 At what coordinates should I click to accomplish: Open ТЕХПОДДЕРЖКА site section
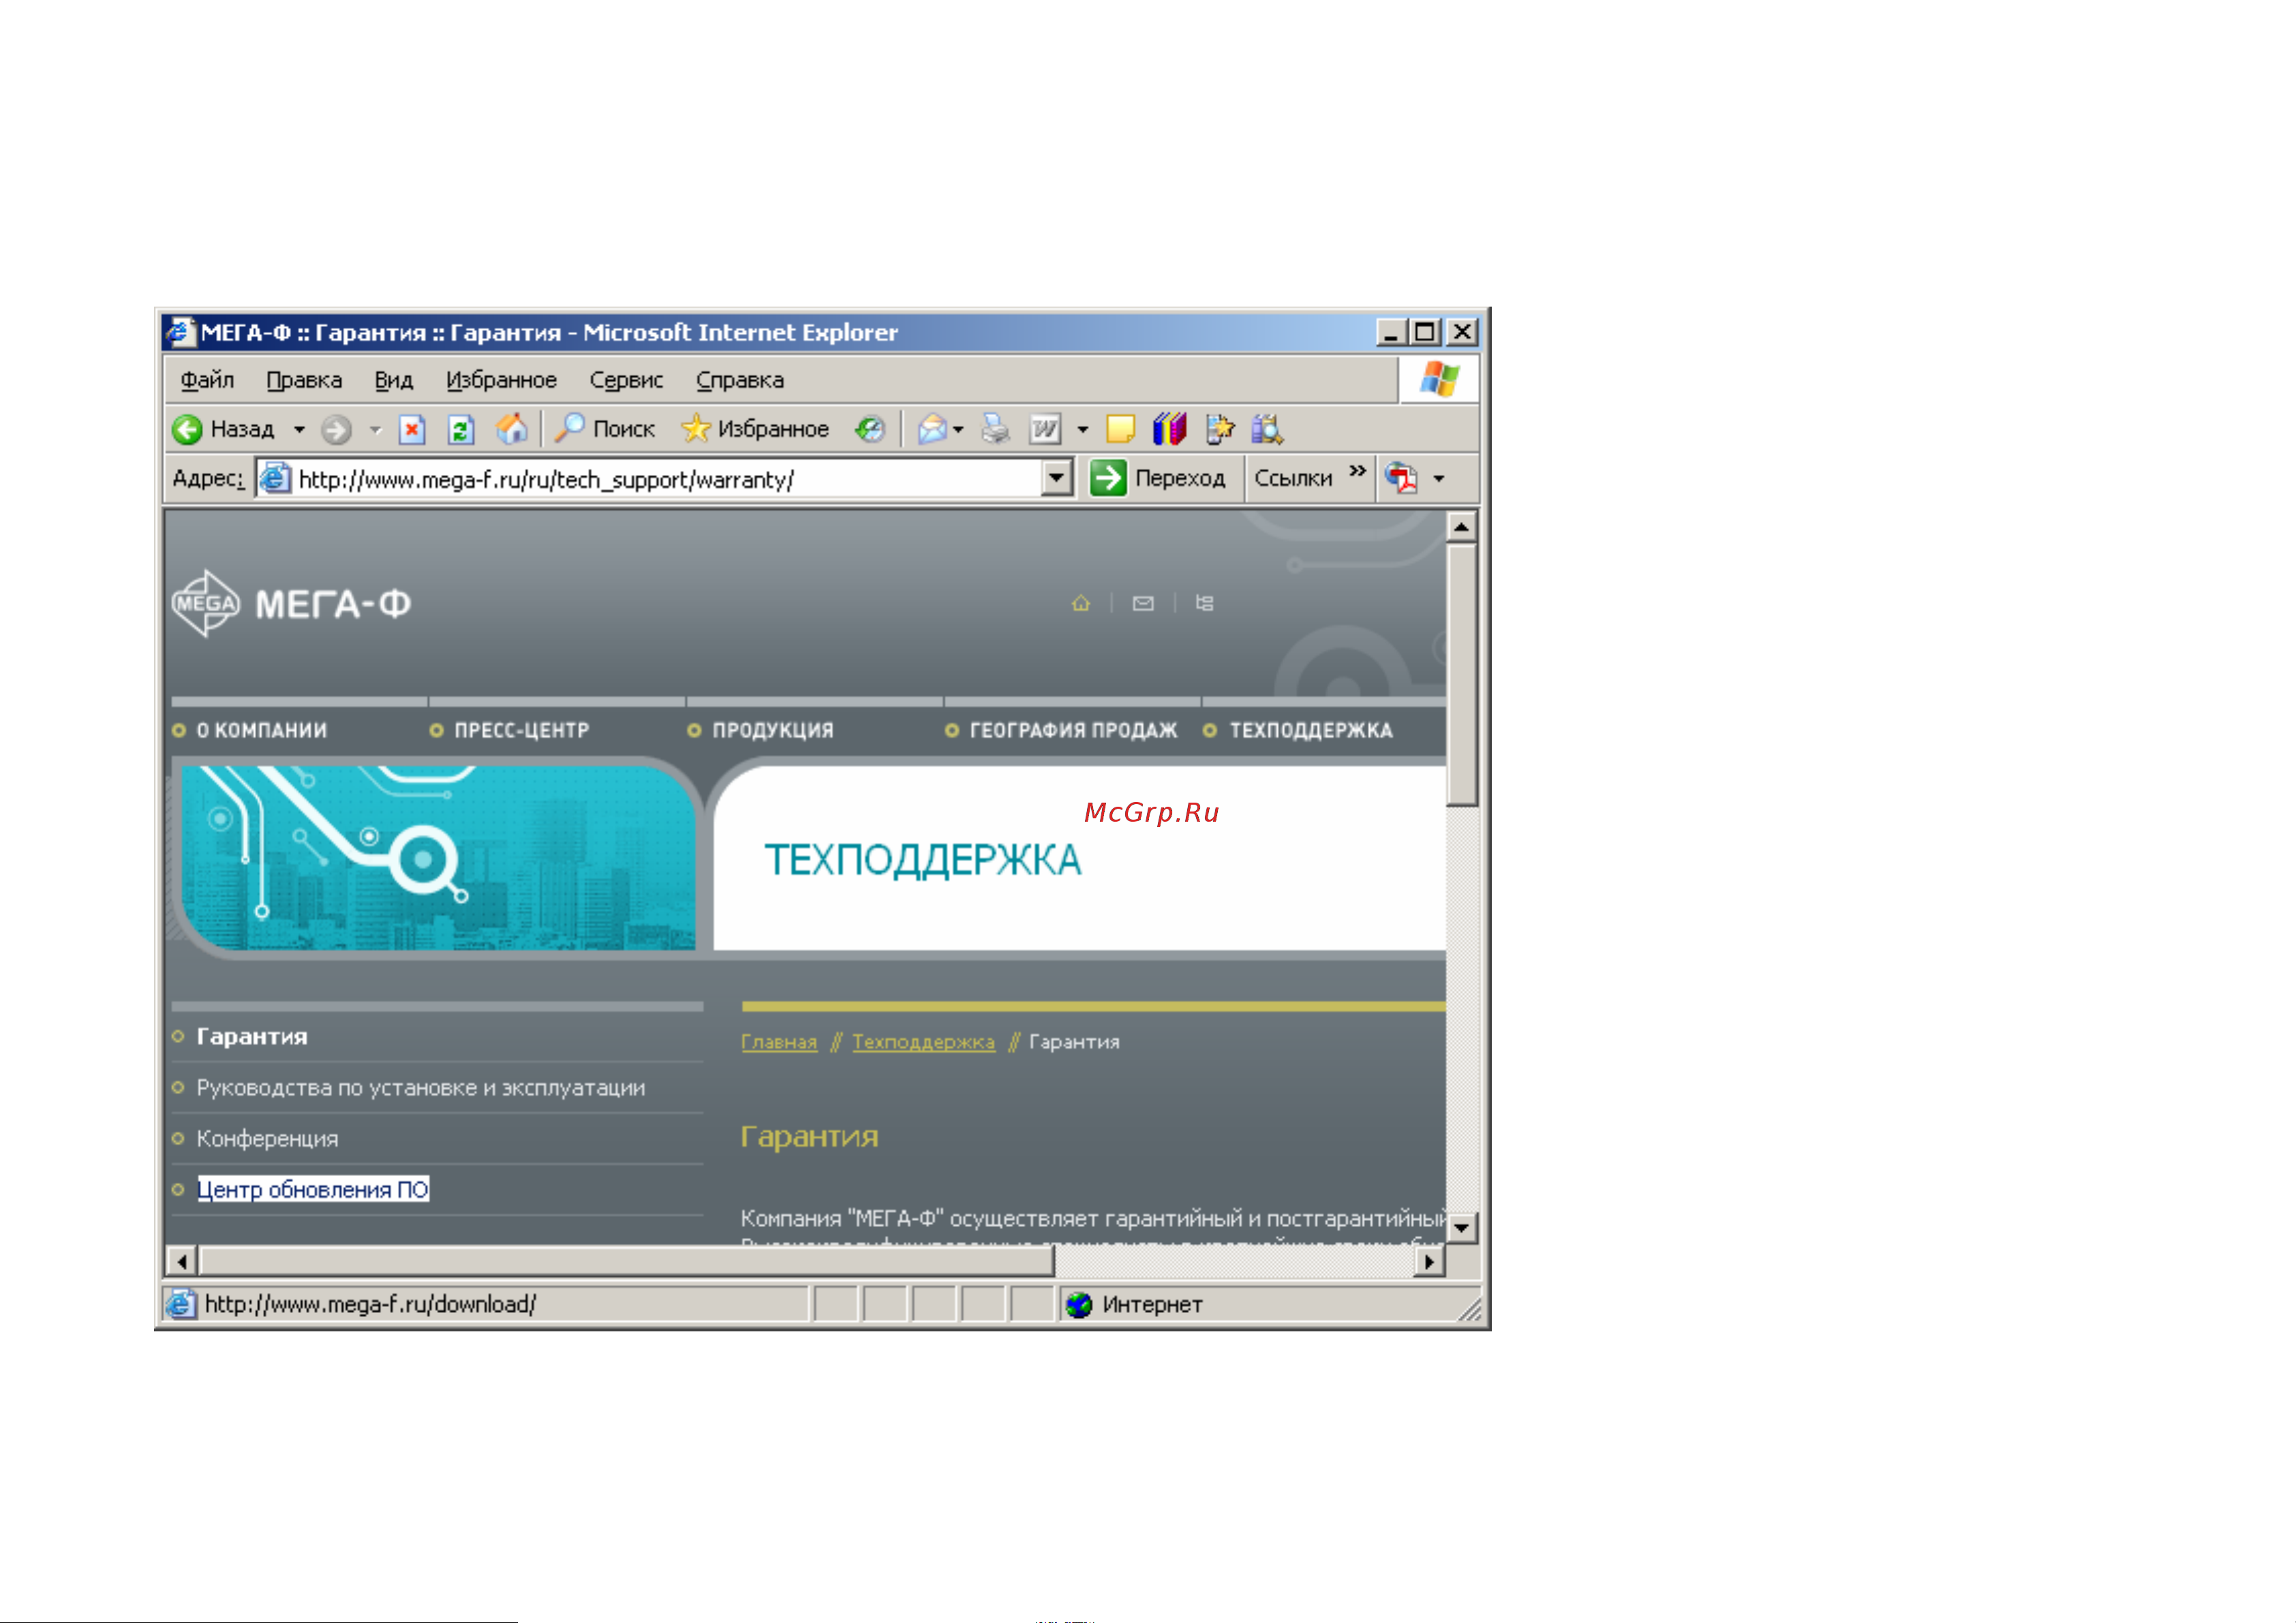[1310, 730]
